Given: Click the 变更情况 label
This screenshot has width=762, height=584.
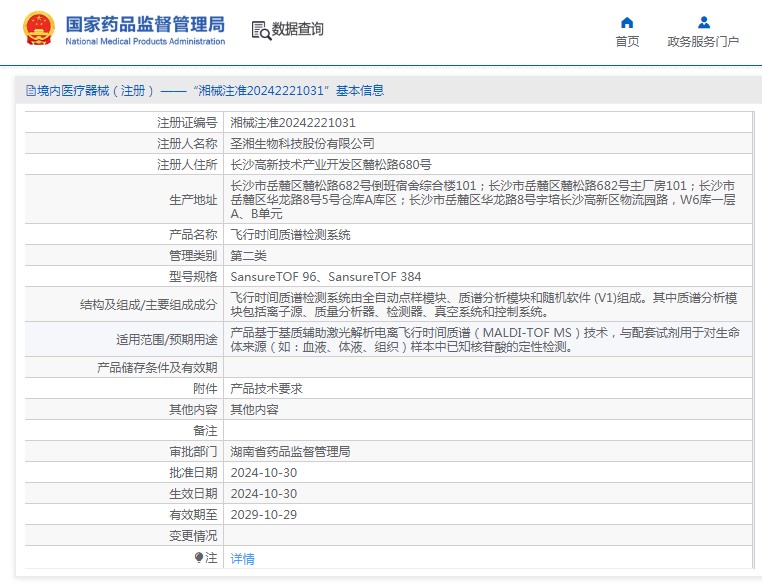Looking at the screenshot, I should click(x=193, y=535).
